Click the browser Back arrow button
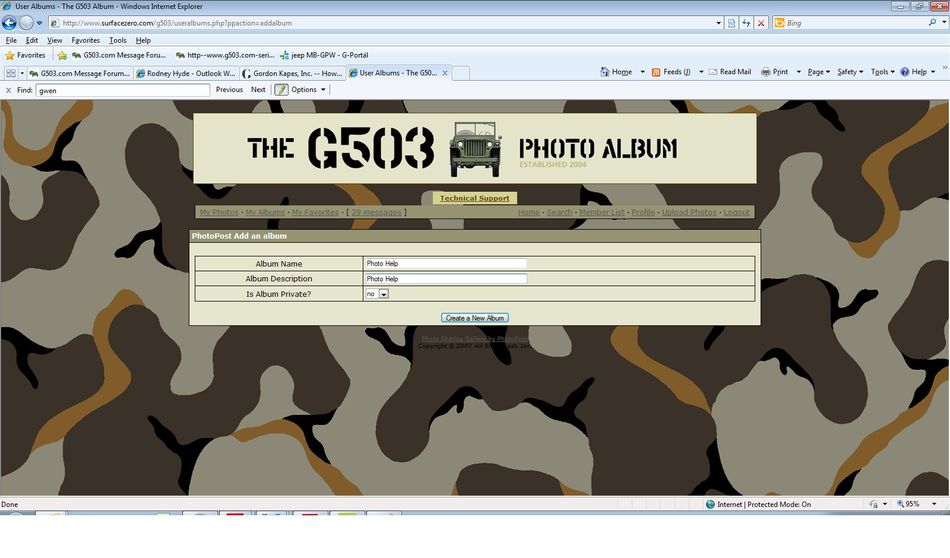This screenshot has height=558, width=950. 9,23
